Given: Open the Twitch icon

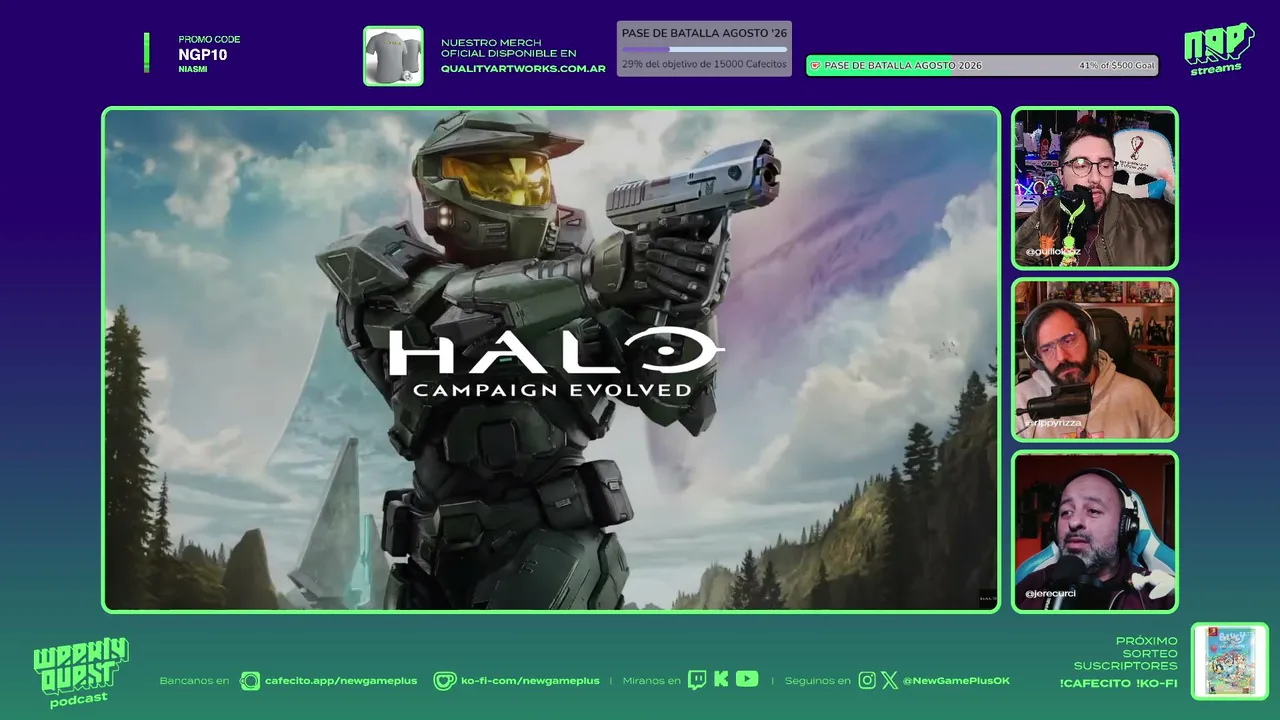Looking at the screenshot, I should point(697,680).
